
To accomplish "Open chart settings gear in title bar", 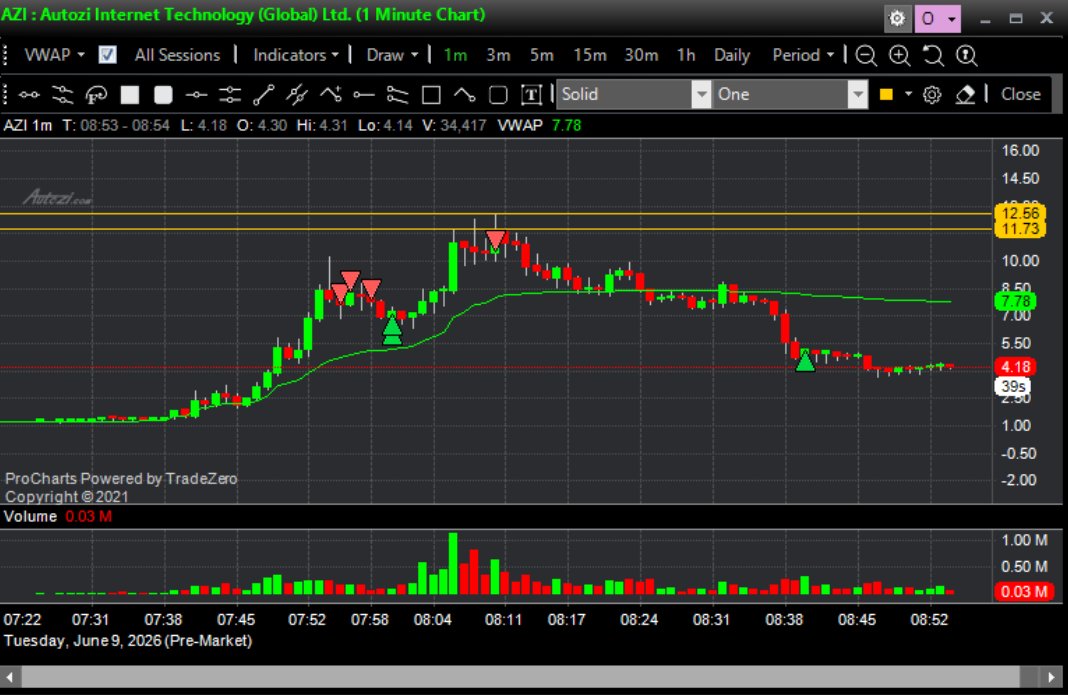I will tap(898, 18).
